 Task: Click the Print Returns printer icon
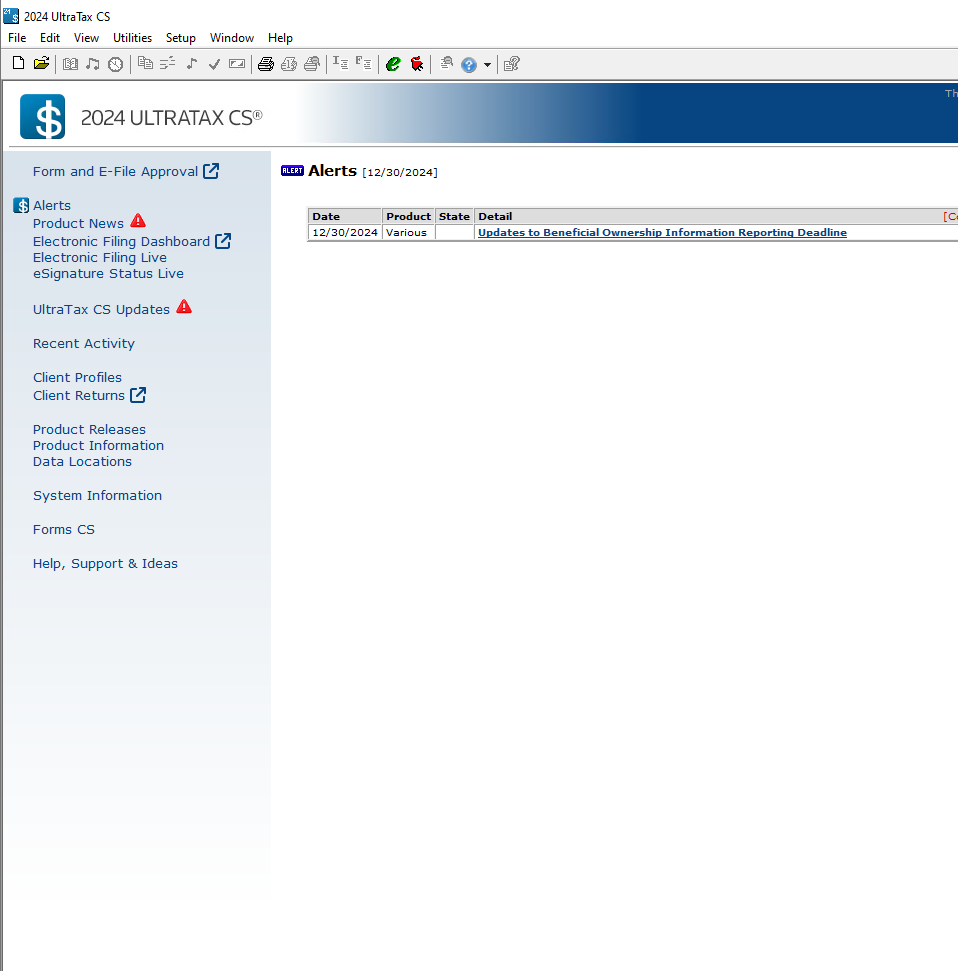coord(266,64)
